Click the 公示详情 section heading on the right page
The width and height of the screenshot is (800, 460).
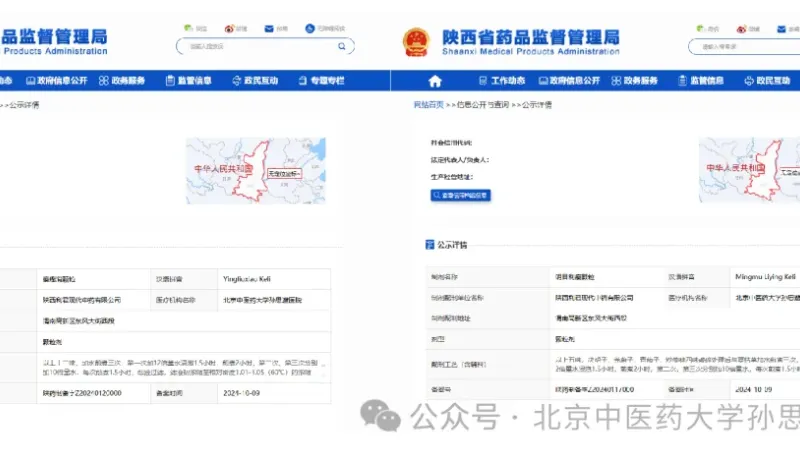point(452,245)
